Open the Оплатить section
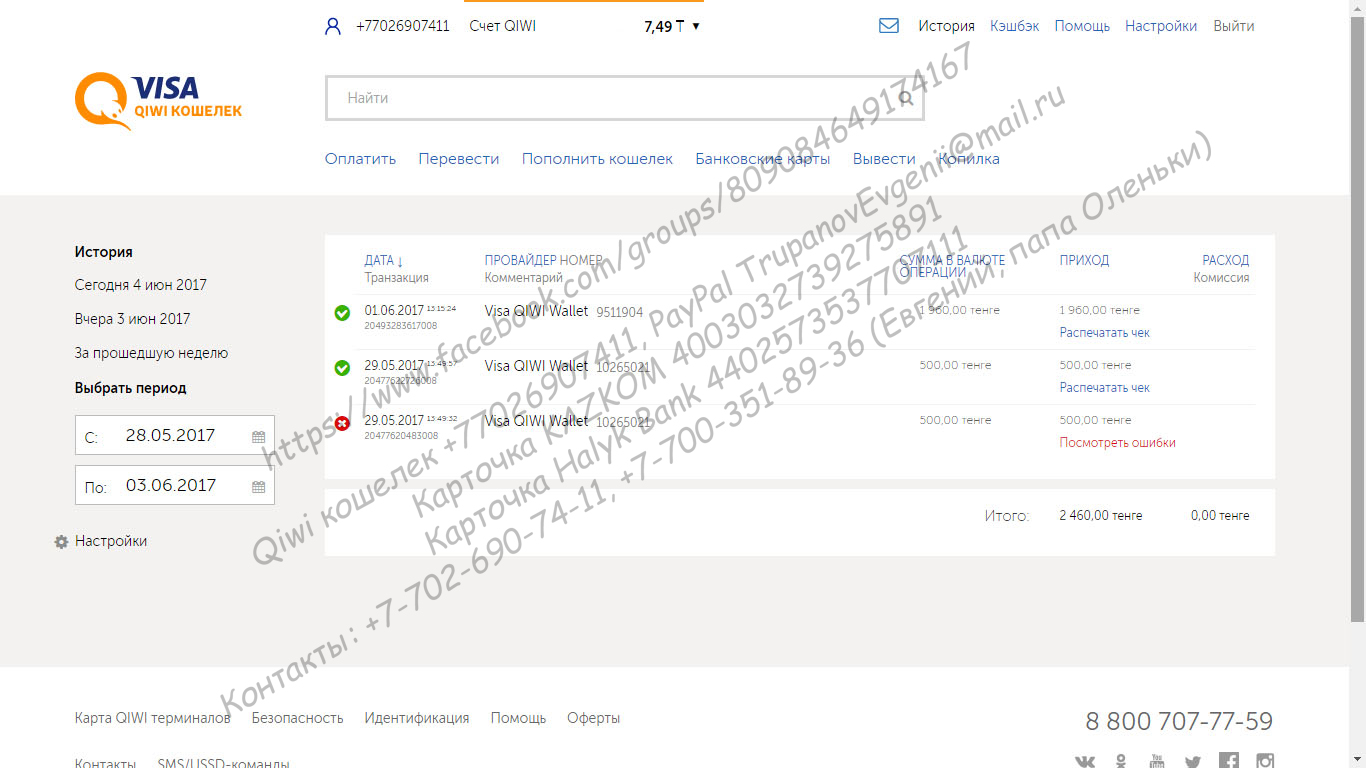Viewport: 1366px width, 768px height. tap(360, 159)
